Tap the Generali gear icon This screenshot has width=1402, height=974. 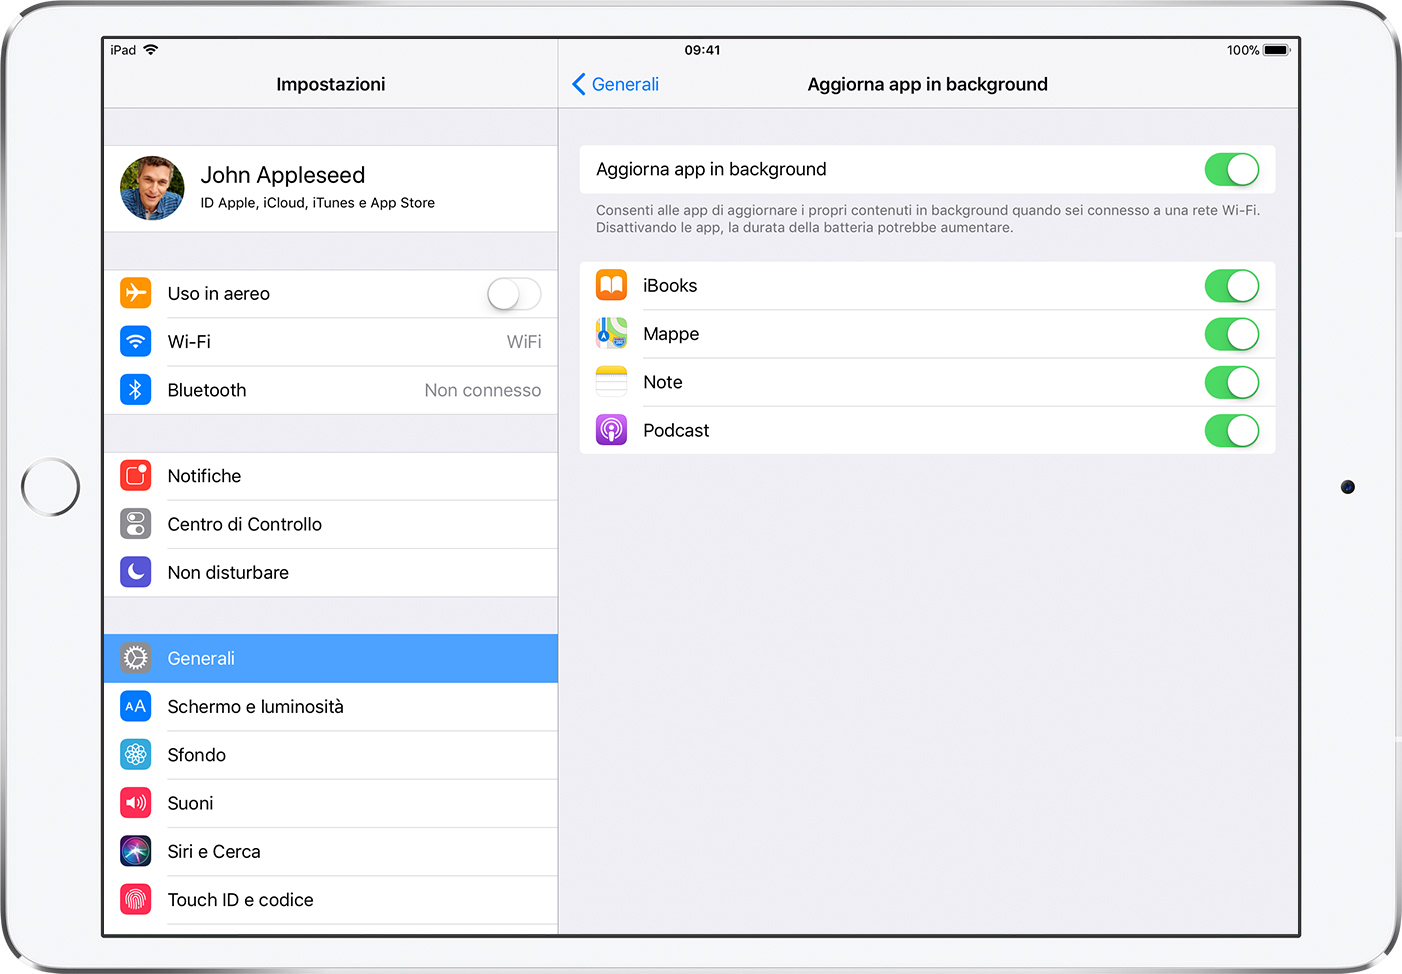click(x=136, y=658)
